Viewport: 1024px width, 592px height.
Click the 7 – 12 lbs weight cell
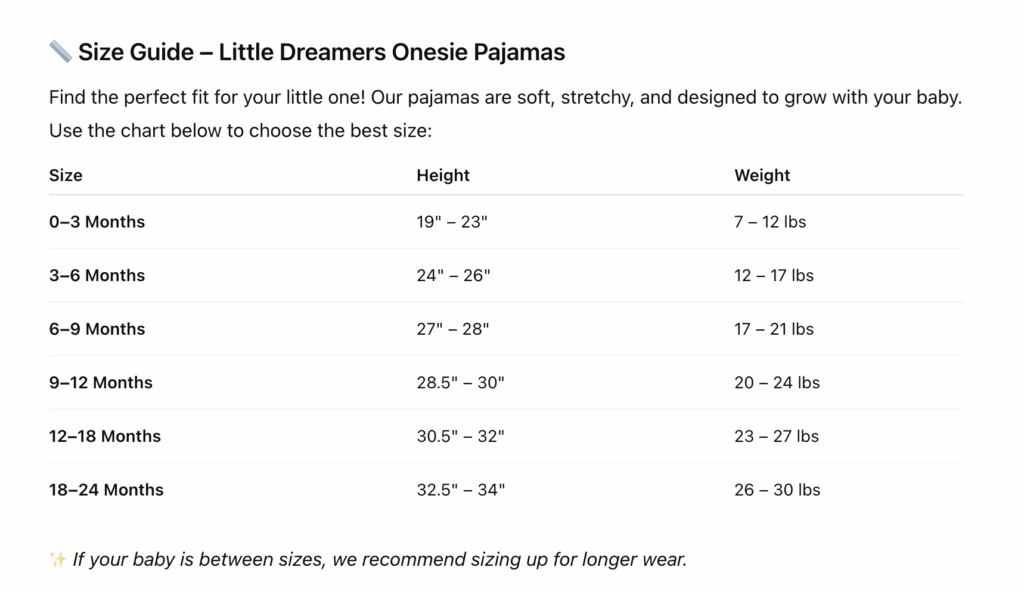[770, 222]
